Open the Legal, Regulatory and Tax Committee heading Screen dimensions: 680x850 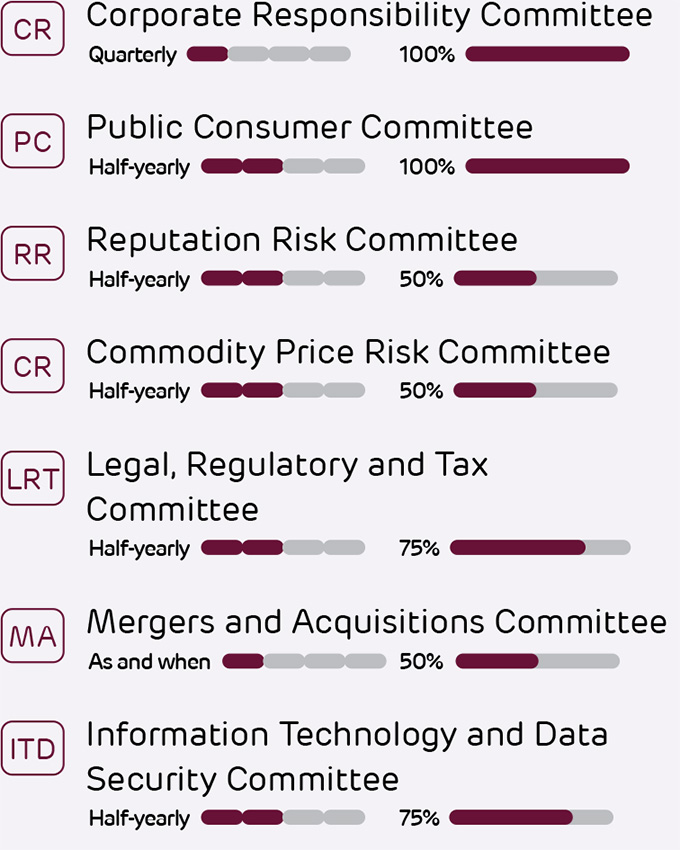tap(287, 487)
